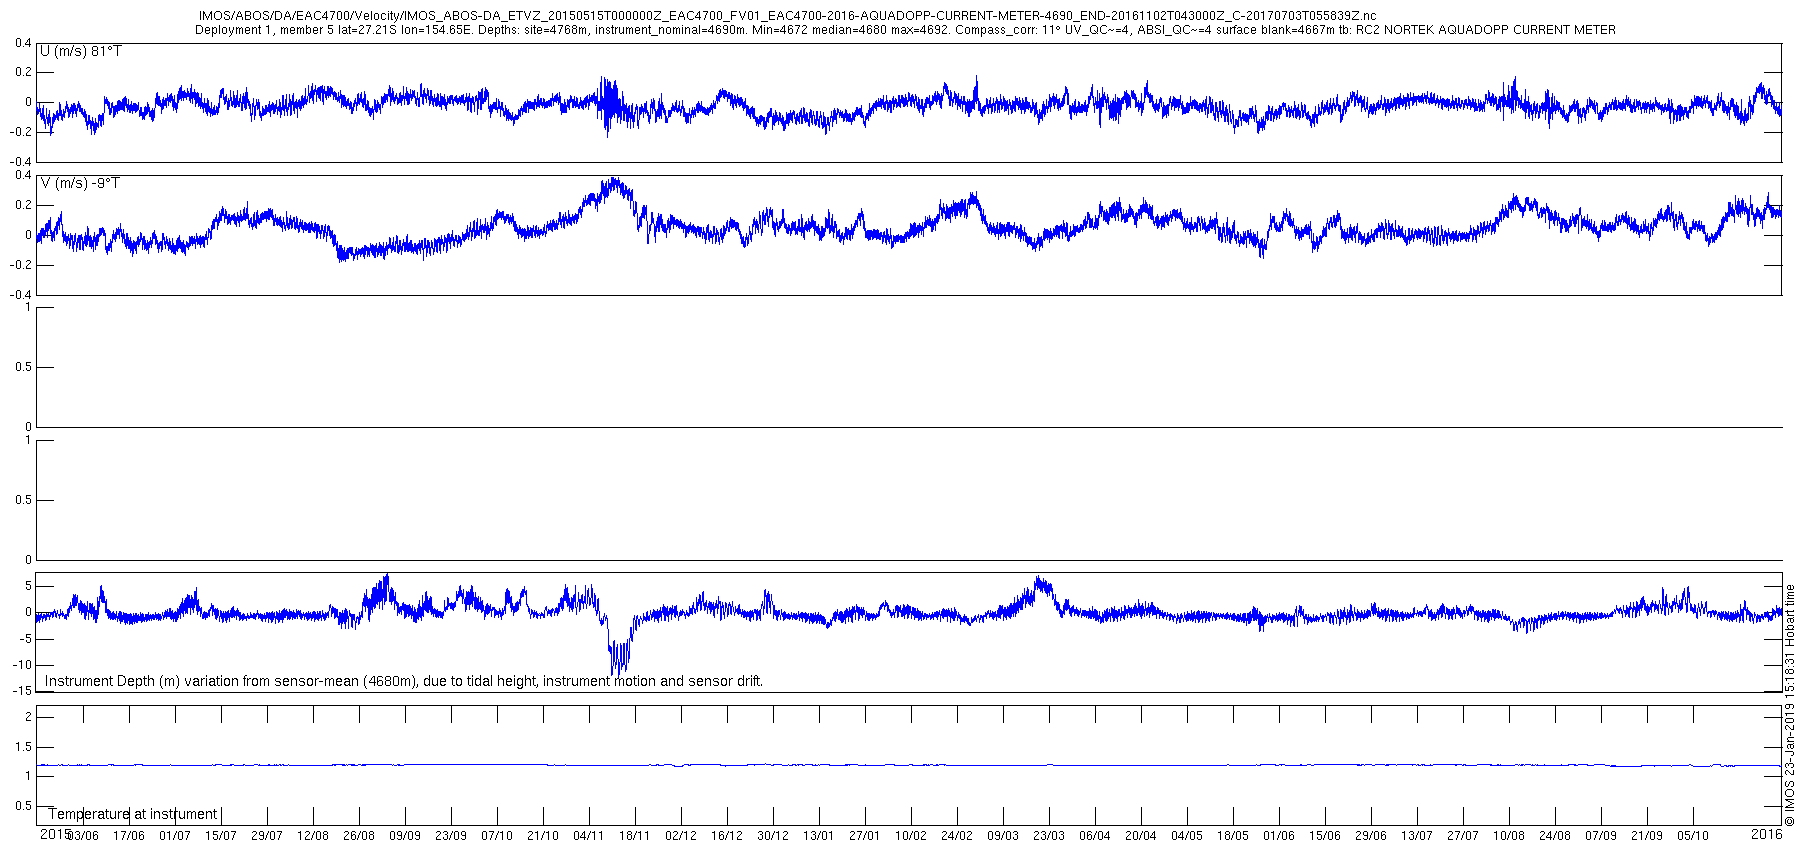Click the '30/12' date tick label

pyautogui.click(x=773, y=836)
